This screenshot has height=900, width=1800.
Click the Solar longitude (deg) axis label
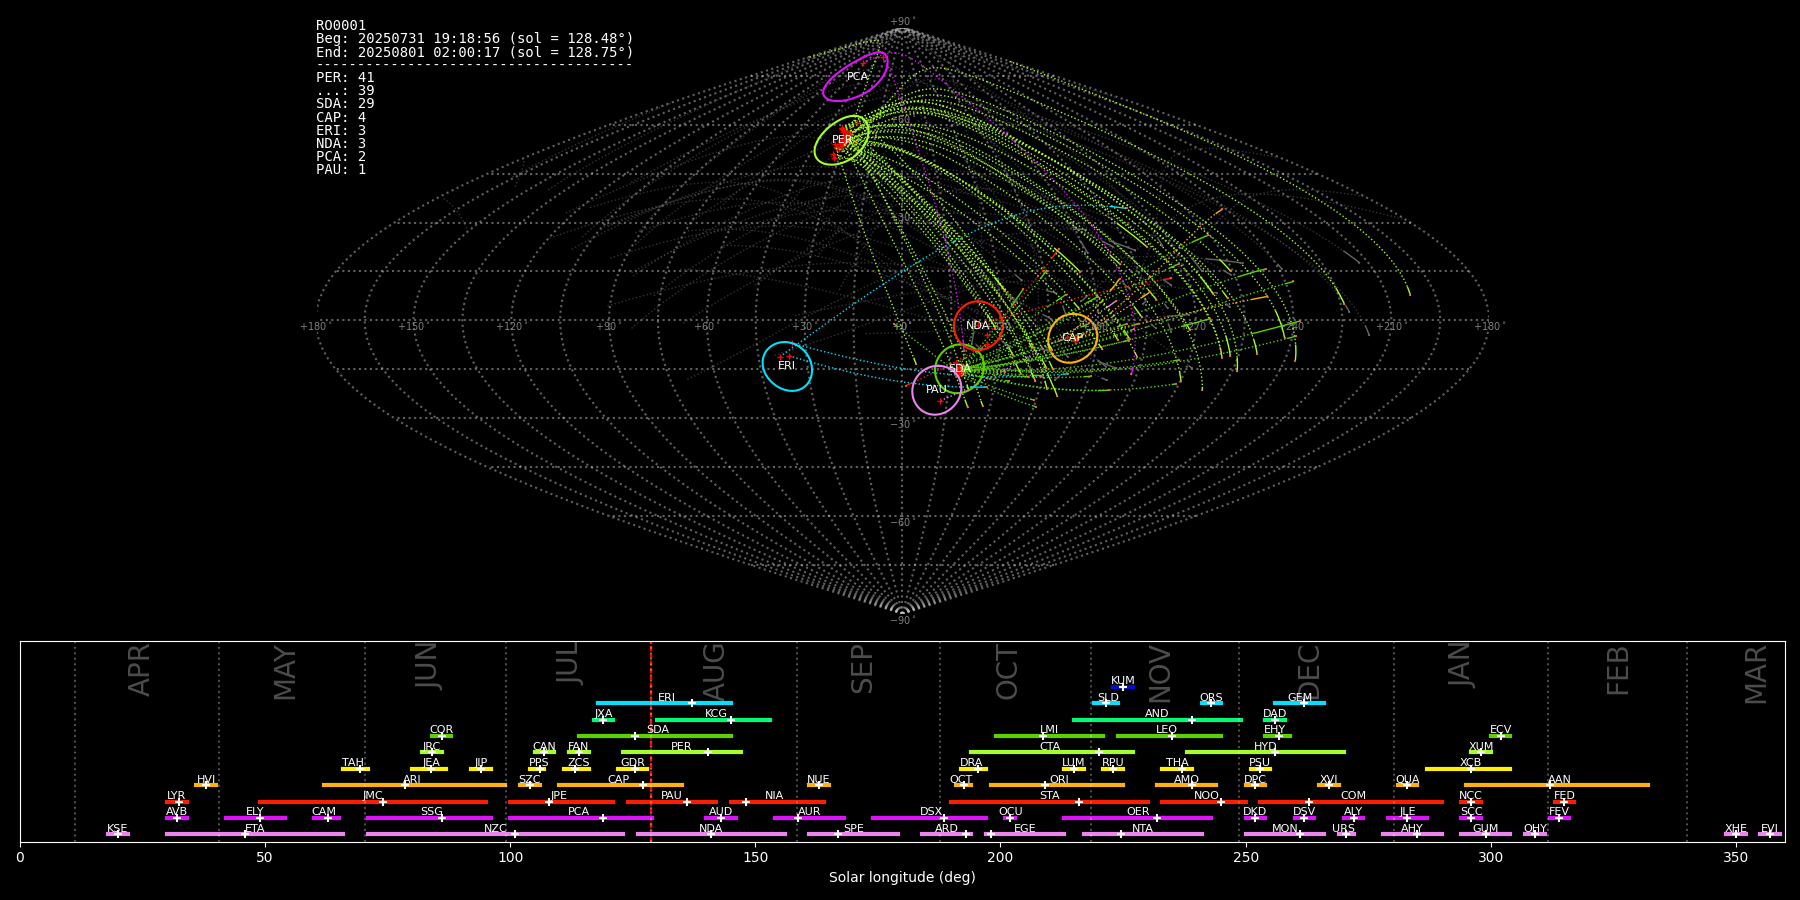click(902, 878)
